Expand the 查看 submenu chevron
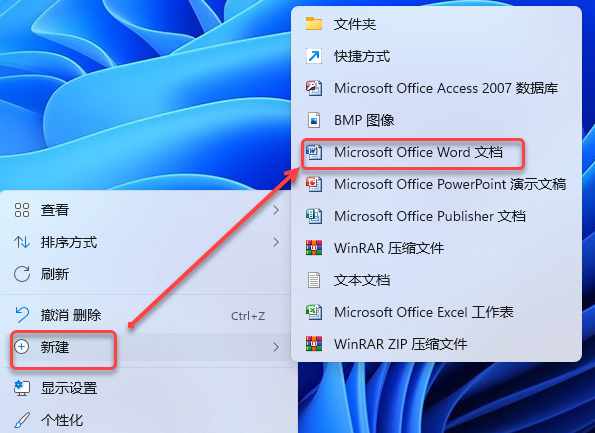The width and height of the screenshot is (595, 433). [276, 210]
